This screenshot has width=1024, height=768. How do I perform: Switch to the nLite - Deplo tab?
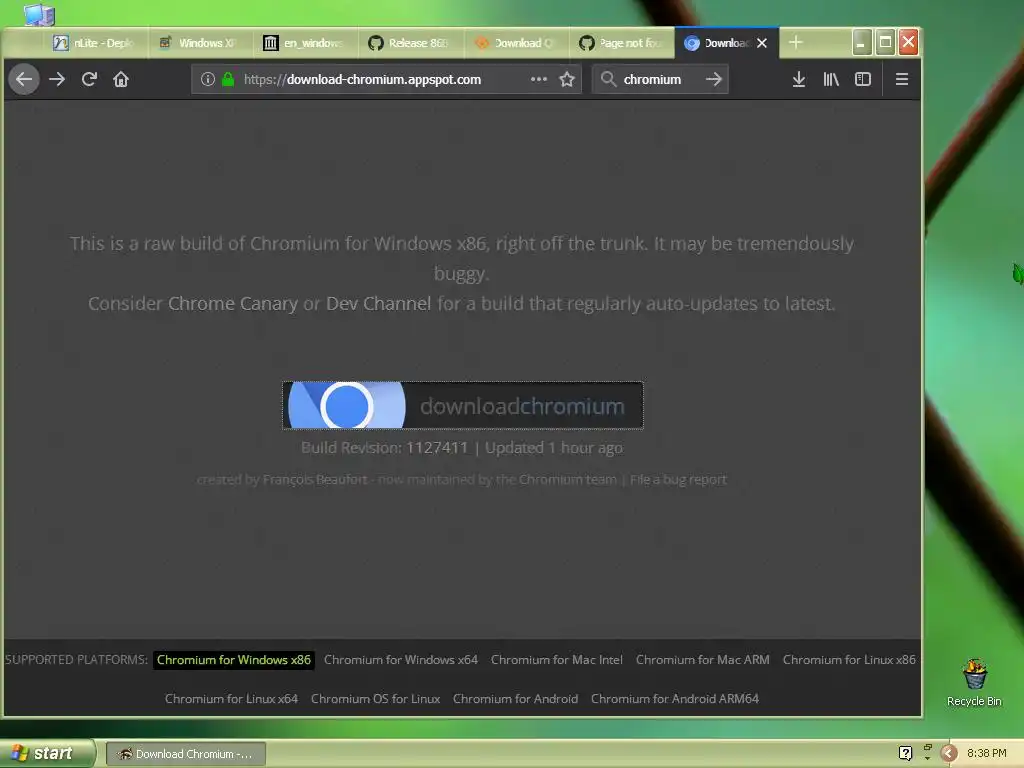[x=95, y=43]
